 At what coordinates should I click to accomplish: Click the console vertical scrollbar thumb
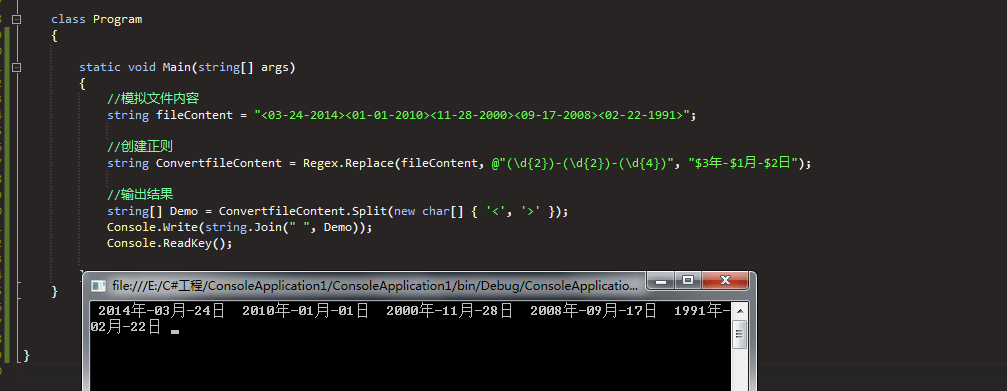click(x=740, y=334)
